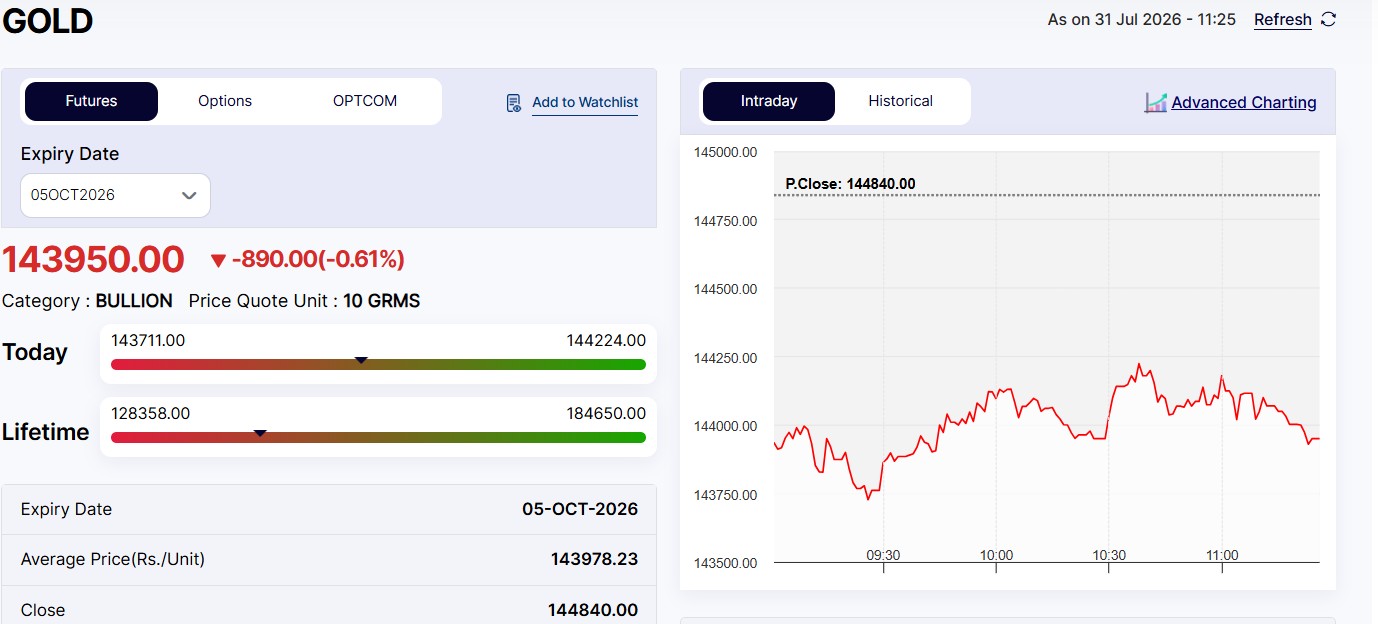Click the Price Quote Unit 10 GRMS text
Screen dimensions: 1378x624
(x=304, y=301)
